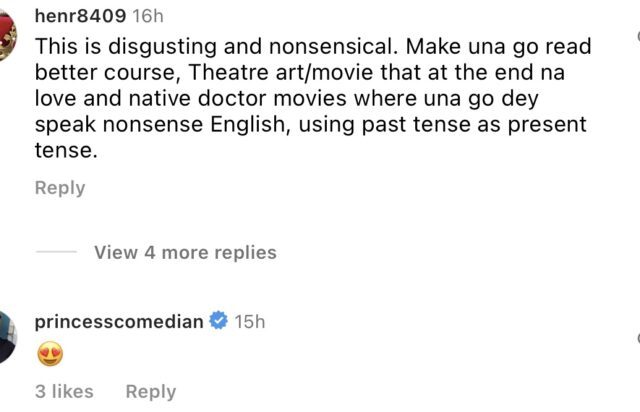Reply to henr8409's comment
This screenshot has height=412, width=640.
[60, 188]
